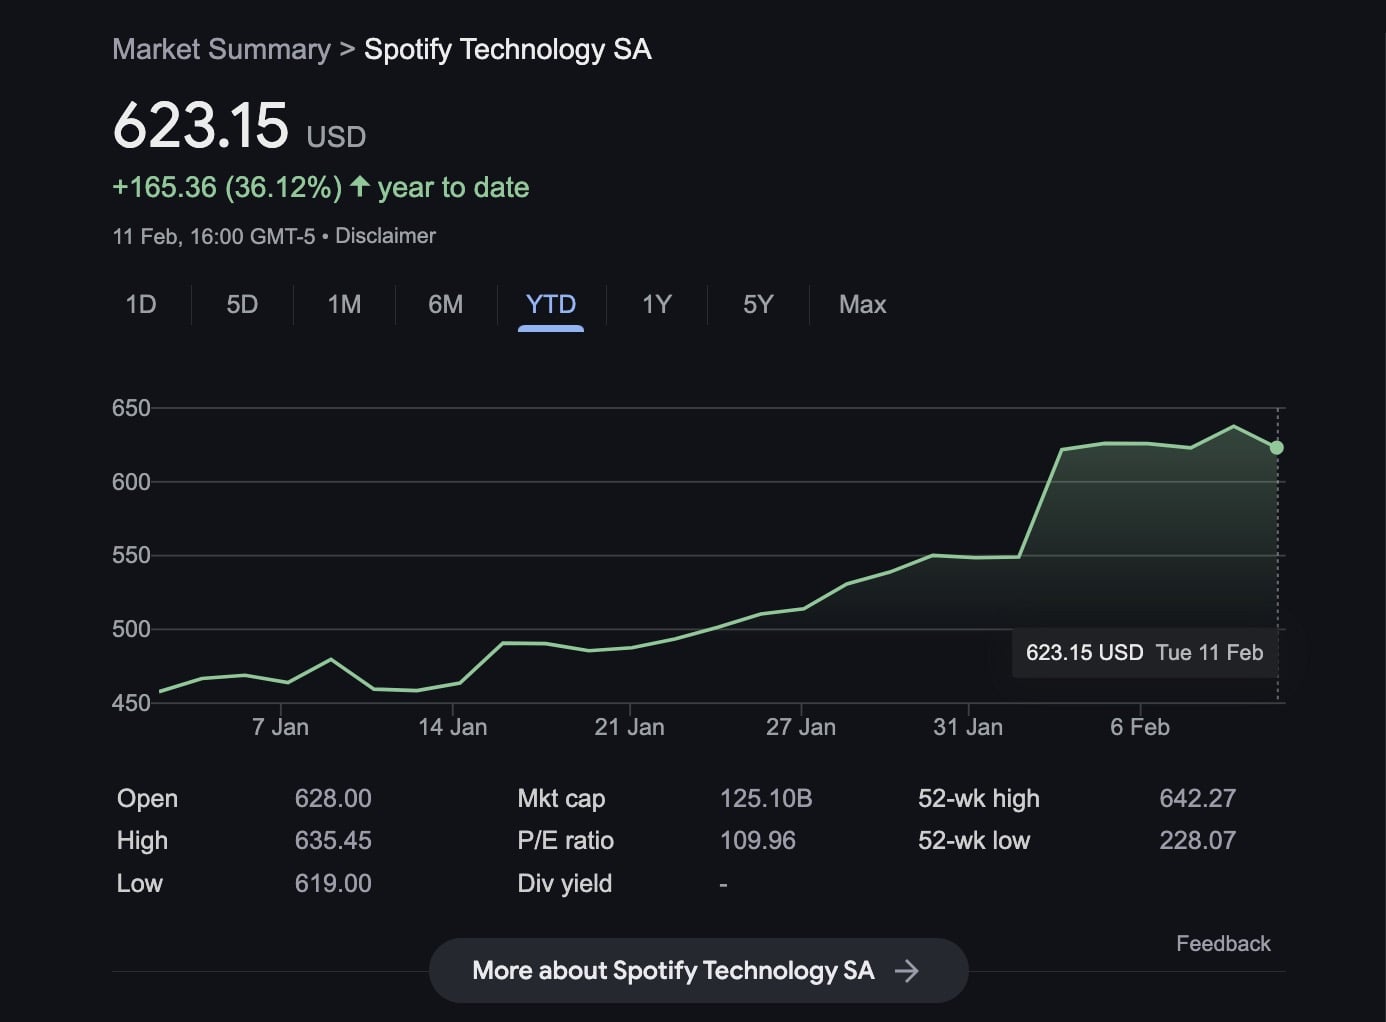
Task: Click the 7 Jan date on chart axis
Action: 280,727
